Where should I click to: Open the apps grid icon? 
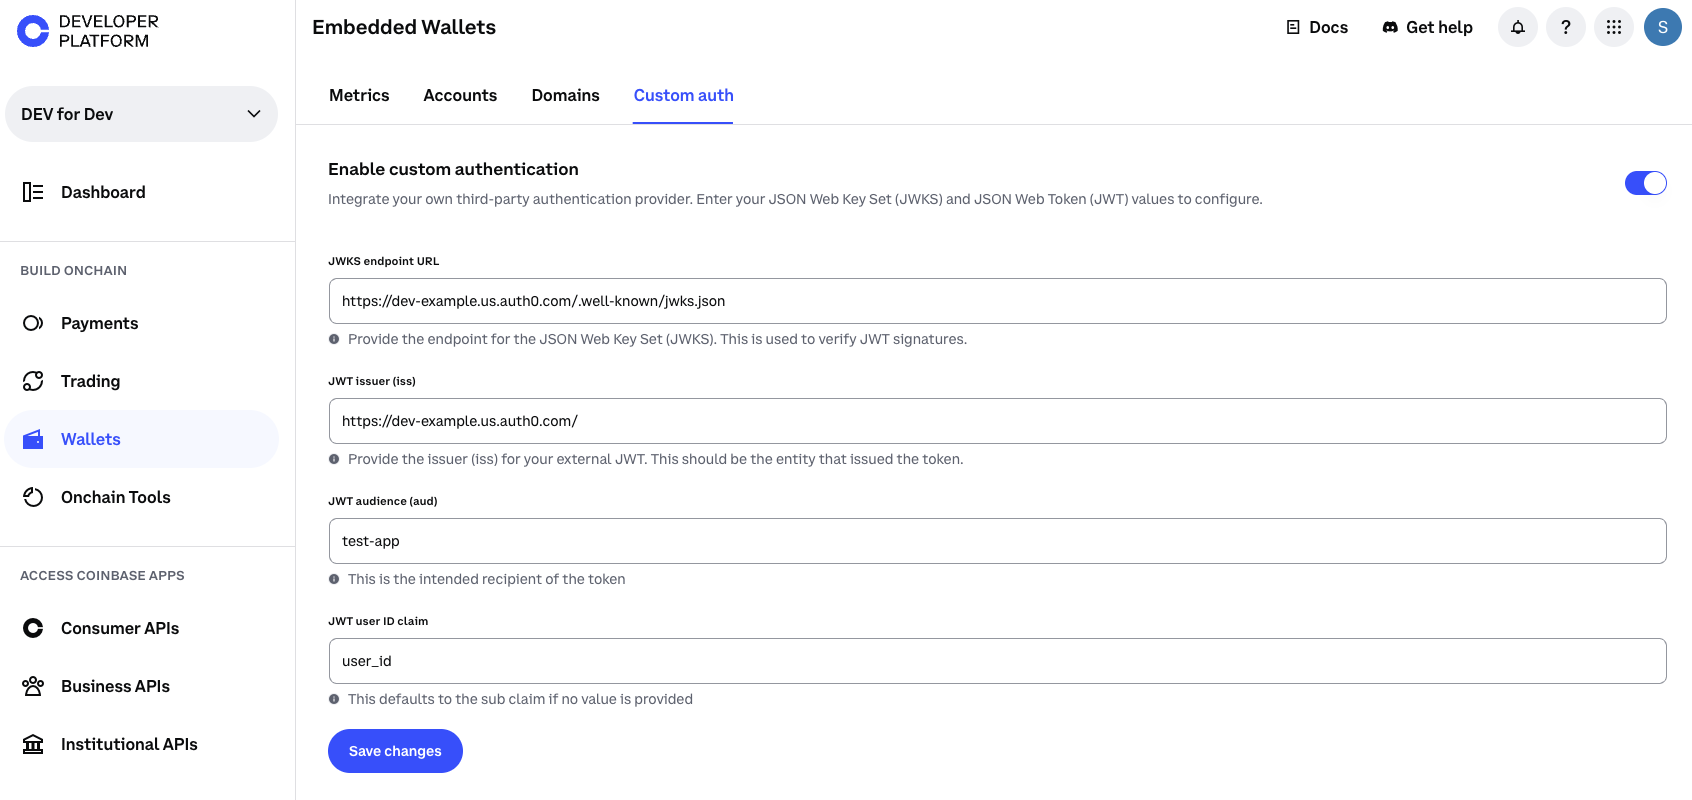pyautogui.click(x=1613, y=27)
